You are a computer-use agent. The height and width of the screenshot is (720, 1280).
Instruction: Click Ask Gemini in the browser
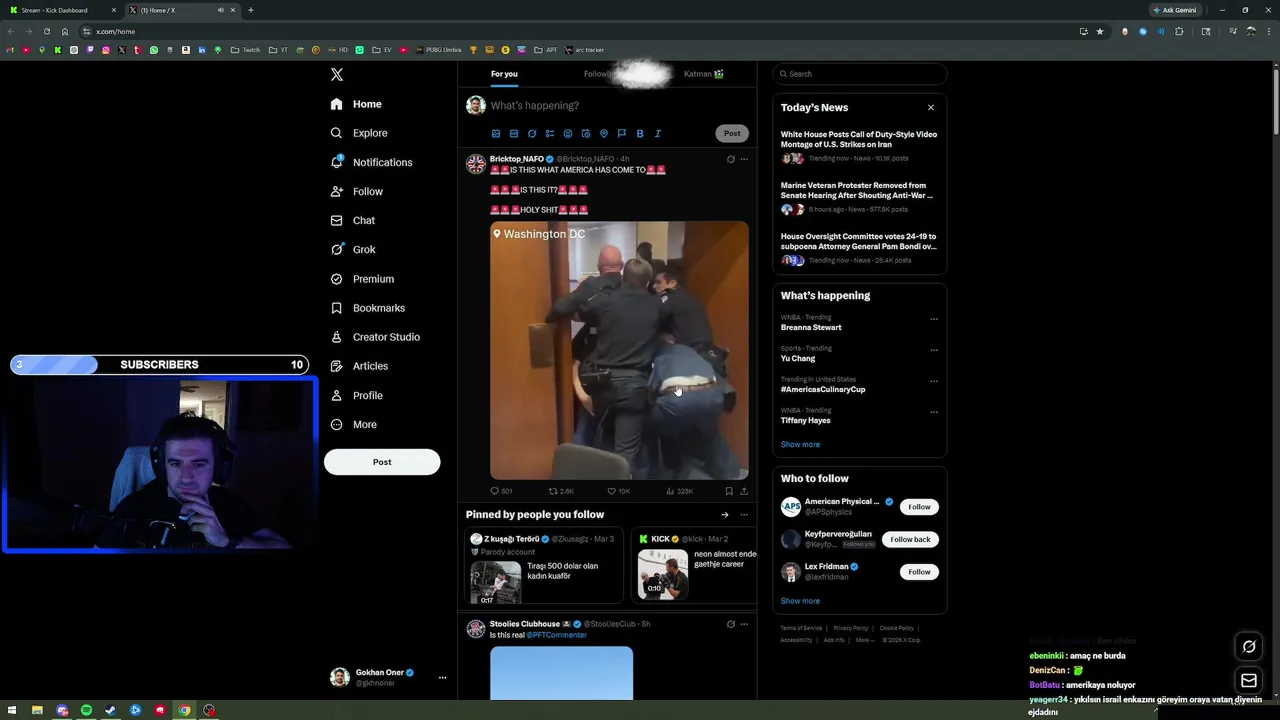[x=1175, y=10]
